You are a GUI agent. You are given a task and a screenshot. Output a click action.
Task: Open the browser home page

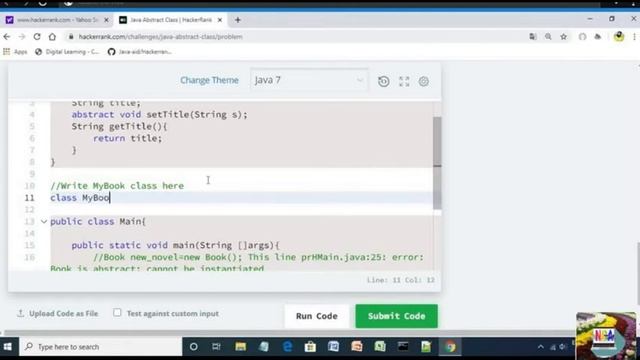52,37
